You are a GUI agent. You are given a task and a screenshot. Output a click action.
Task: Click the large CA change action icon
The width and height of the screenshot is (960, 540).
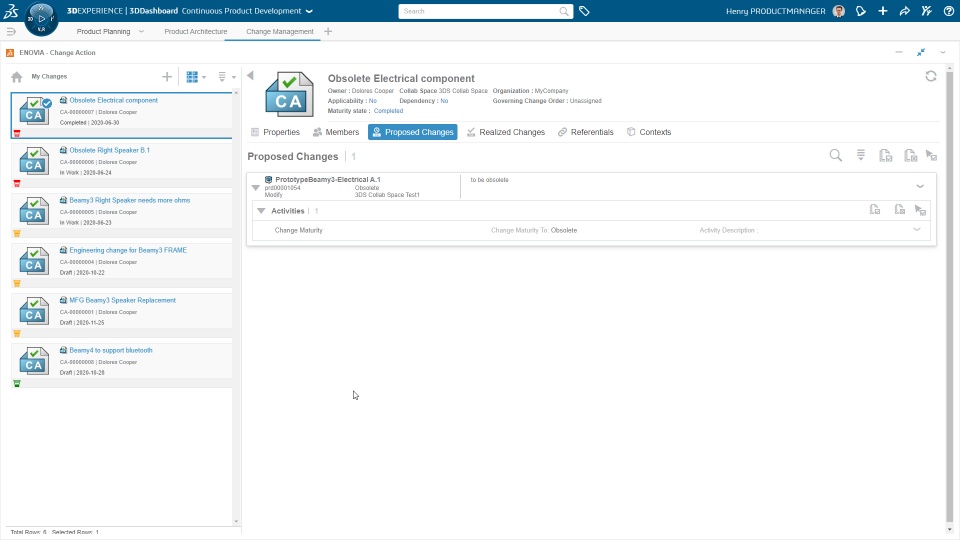(289, 94)
